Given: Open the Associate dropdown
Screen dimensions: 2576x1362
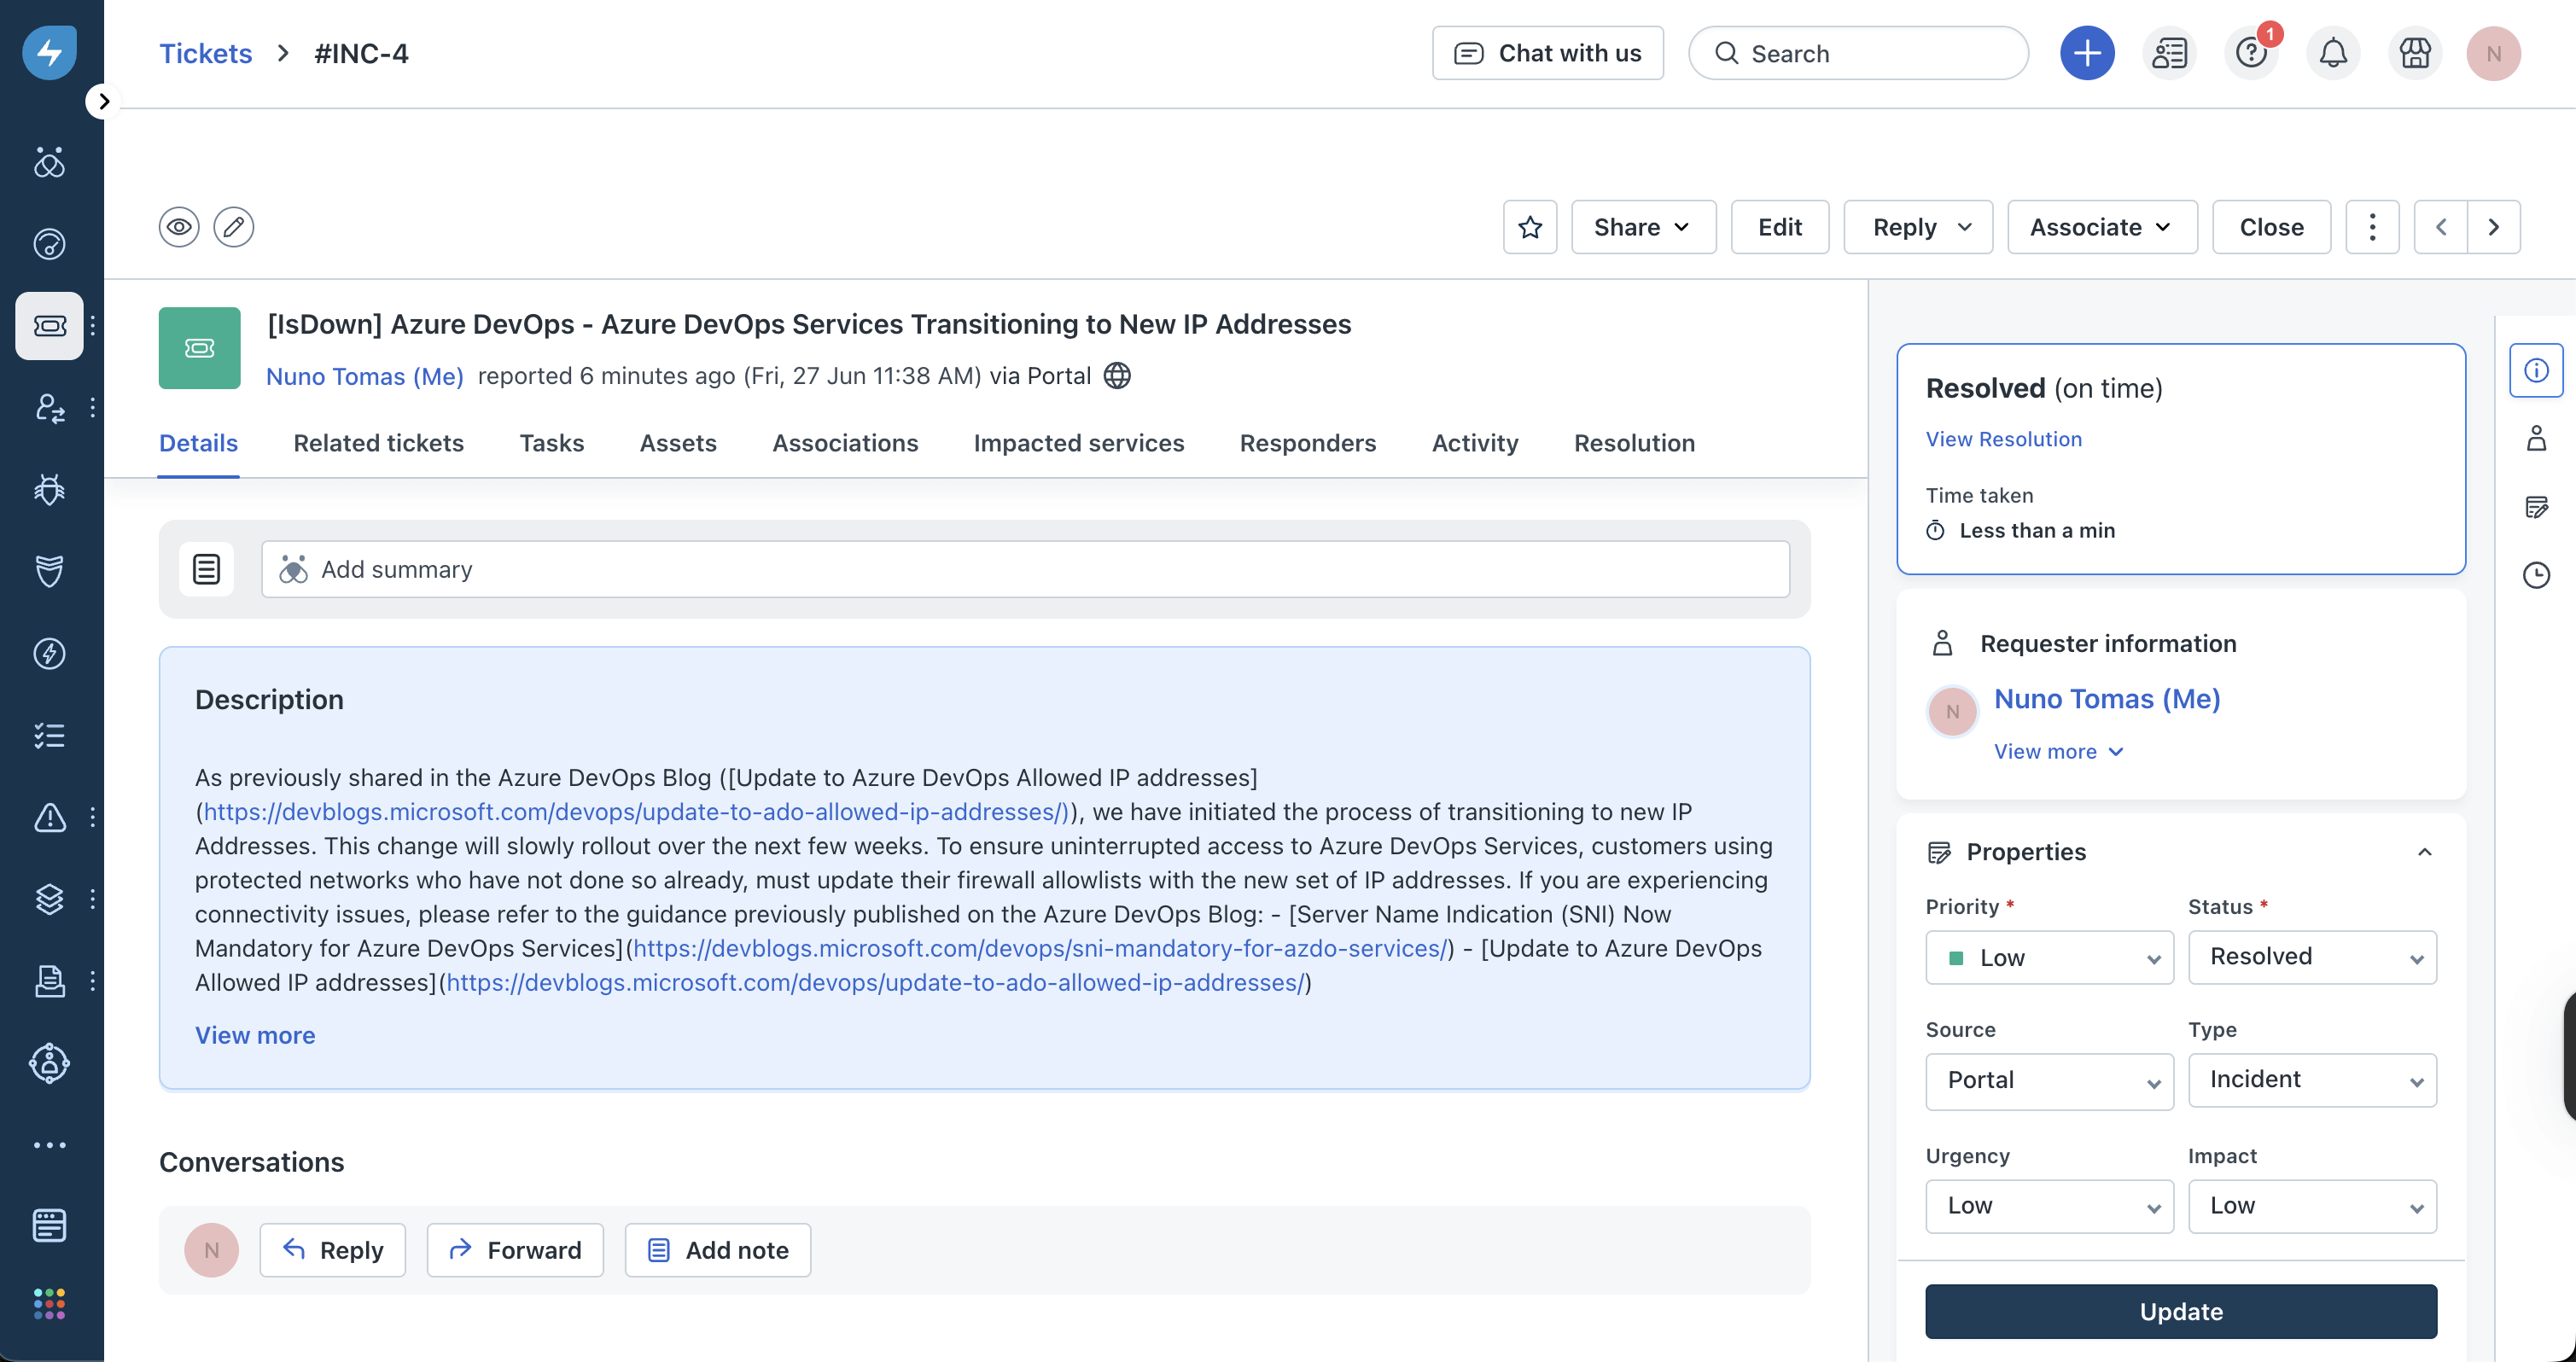Looking at the screenshot, I should click(2102, 227).
